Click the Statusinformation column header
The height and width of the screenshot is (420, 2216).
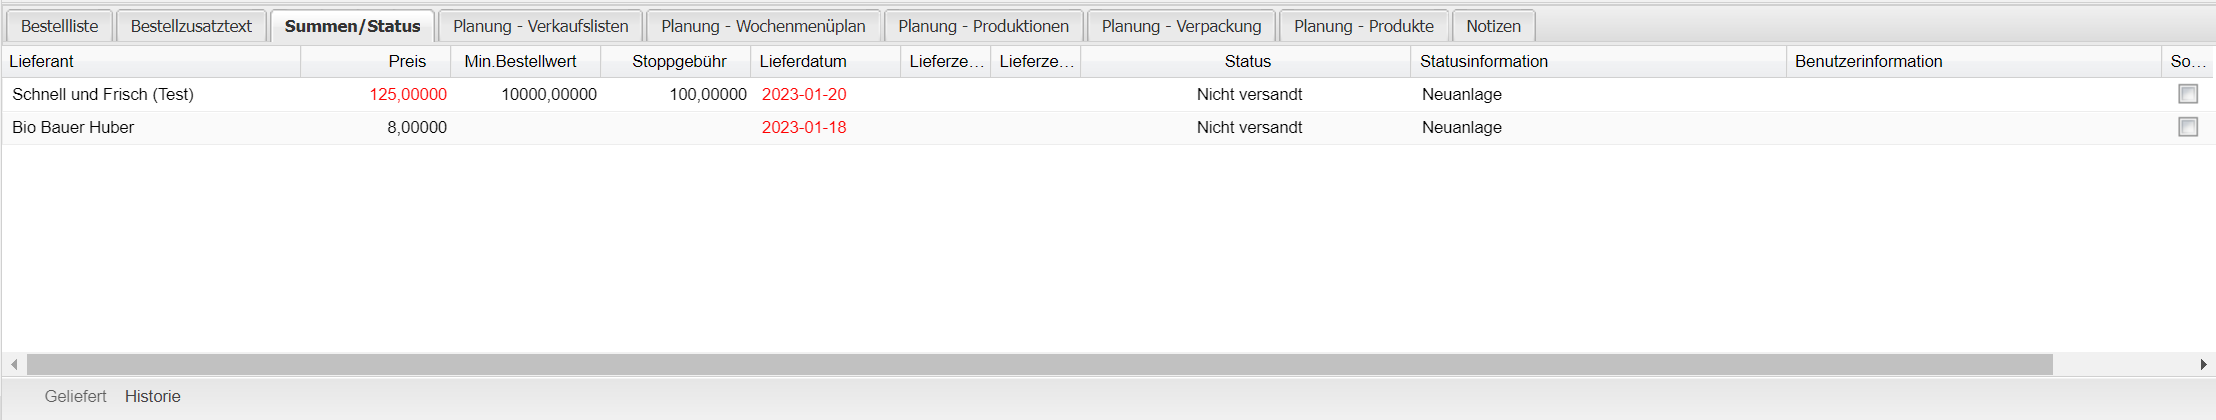click(x=1484, y=61)
